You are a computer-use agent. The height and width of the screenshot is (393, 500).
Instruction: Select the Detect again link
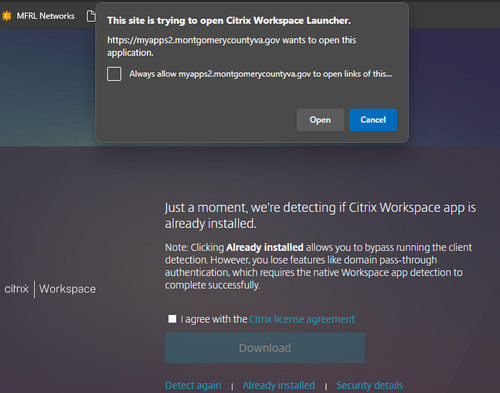click(193, 385)
